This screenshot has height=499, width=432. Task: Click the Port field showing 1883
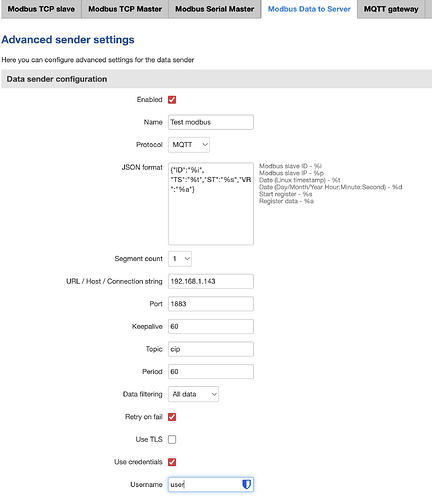point(211,304)
